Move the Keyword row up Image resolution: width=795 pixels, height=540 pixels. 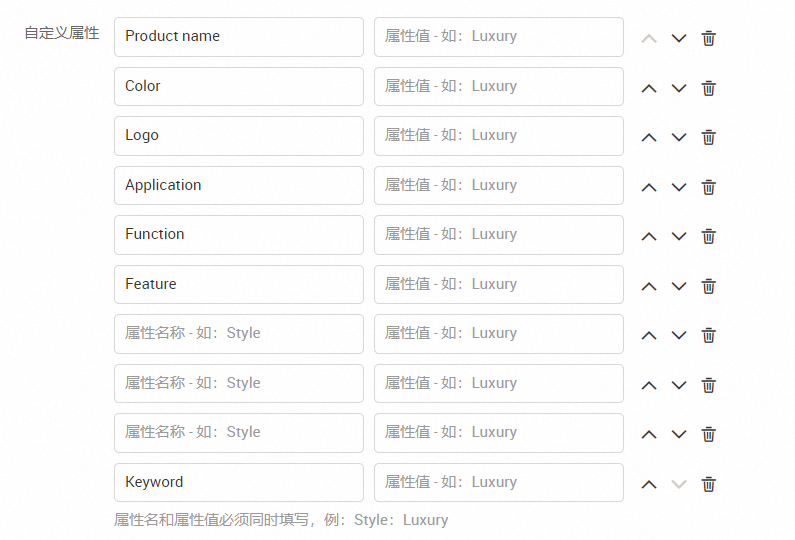(649, 484)
